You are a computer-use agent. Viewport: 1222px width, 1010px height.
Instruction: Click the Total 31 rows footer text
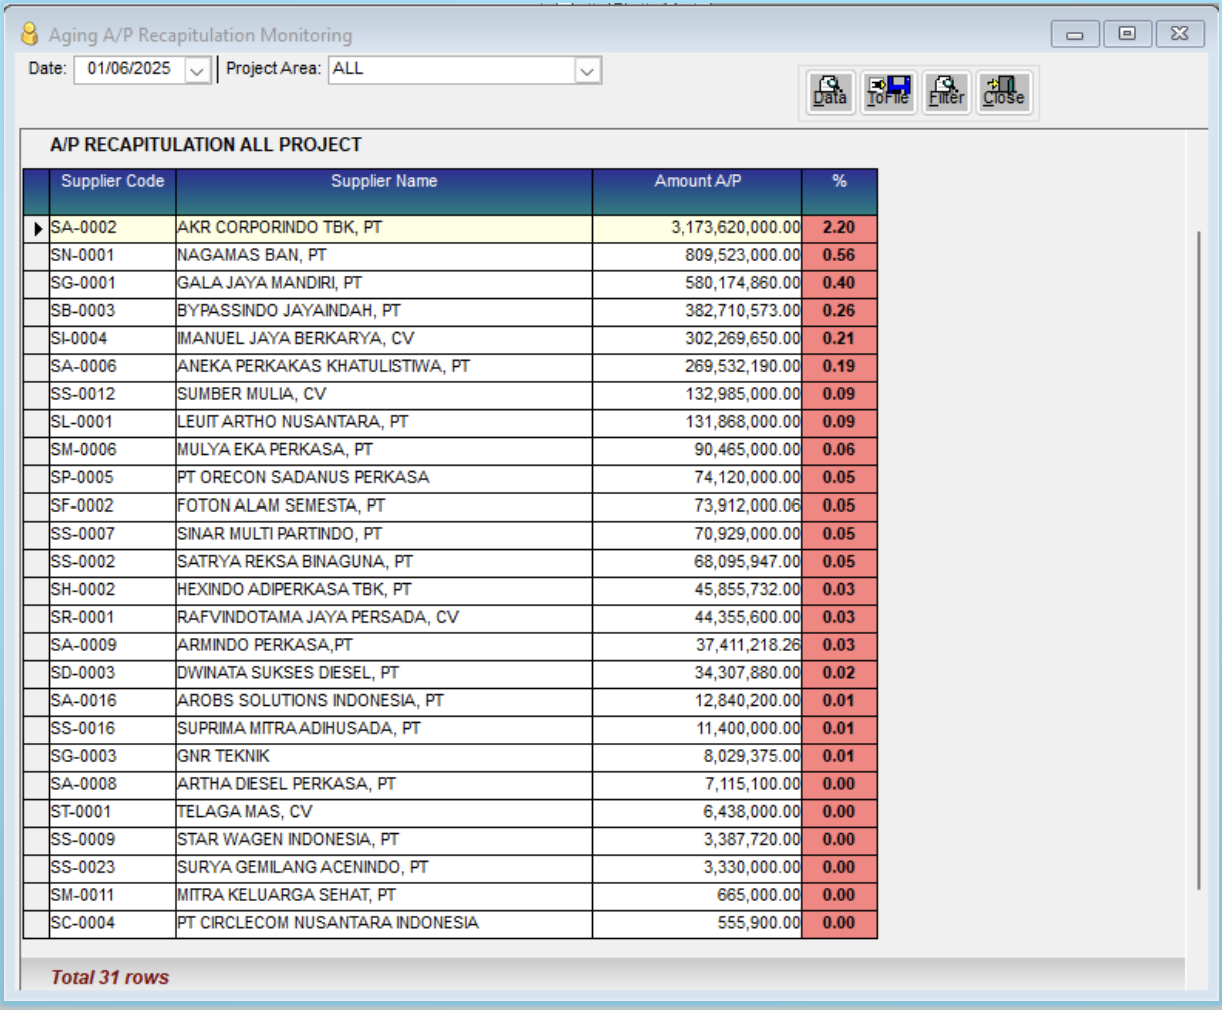point(110,978)
